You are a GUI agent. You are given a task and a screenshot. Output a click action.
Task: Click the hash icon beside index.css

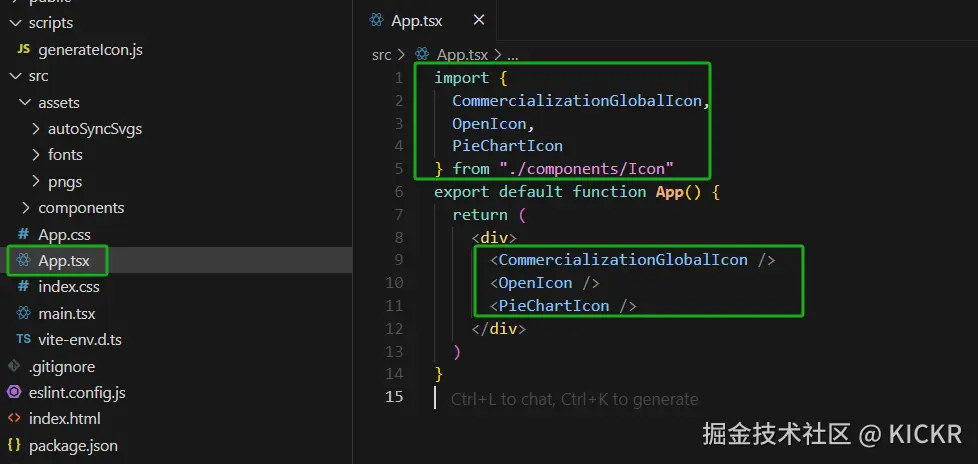tap(24, 287)
